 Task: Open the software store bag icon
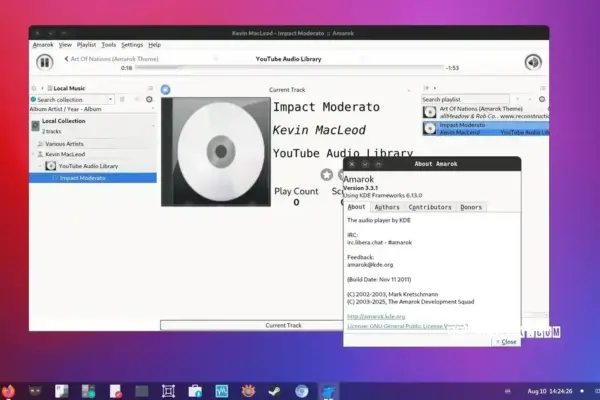195,391
